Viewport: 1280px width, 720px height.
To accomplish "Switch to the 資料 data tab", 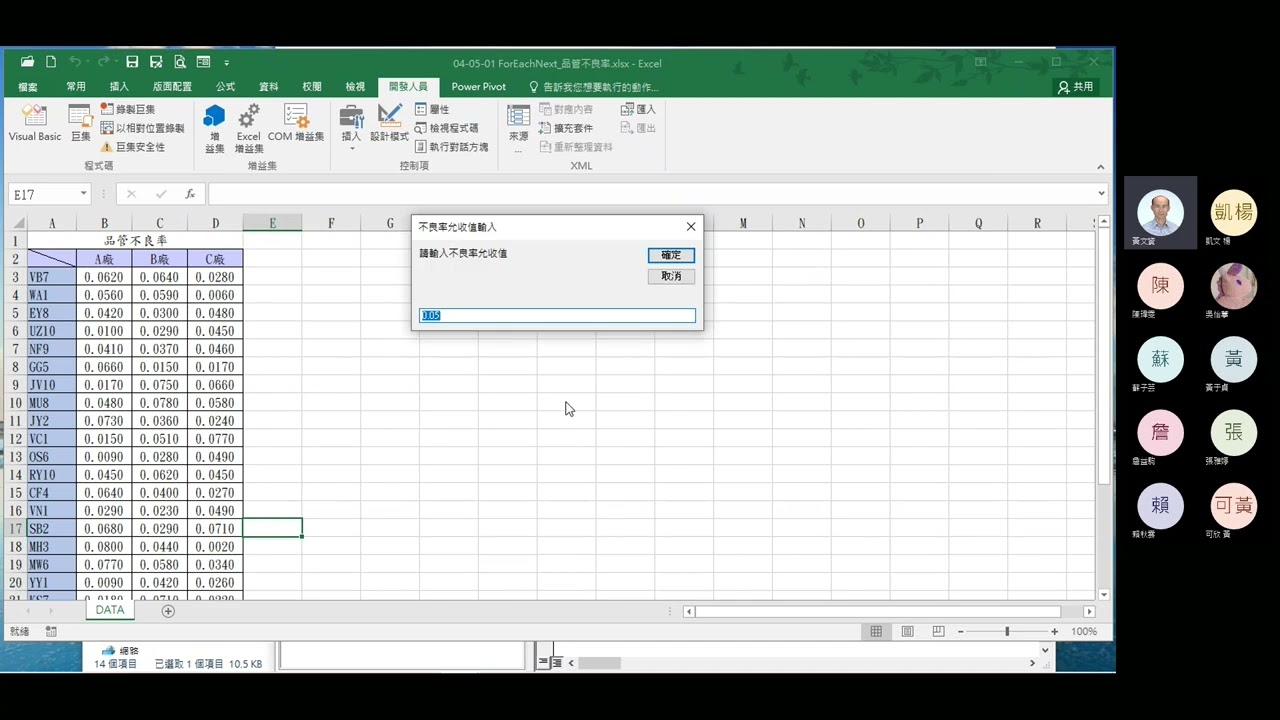I will tap(268, 87).
